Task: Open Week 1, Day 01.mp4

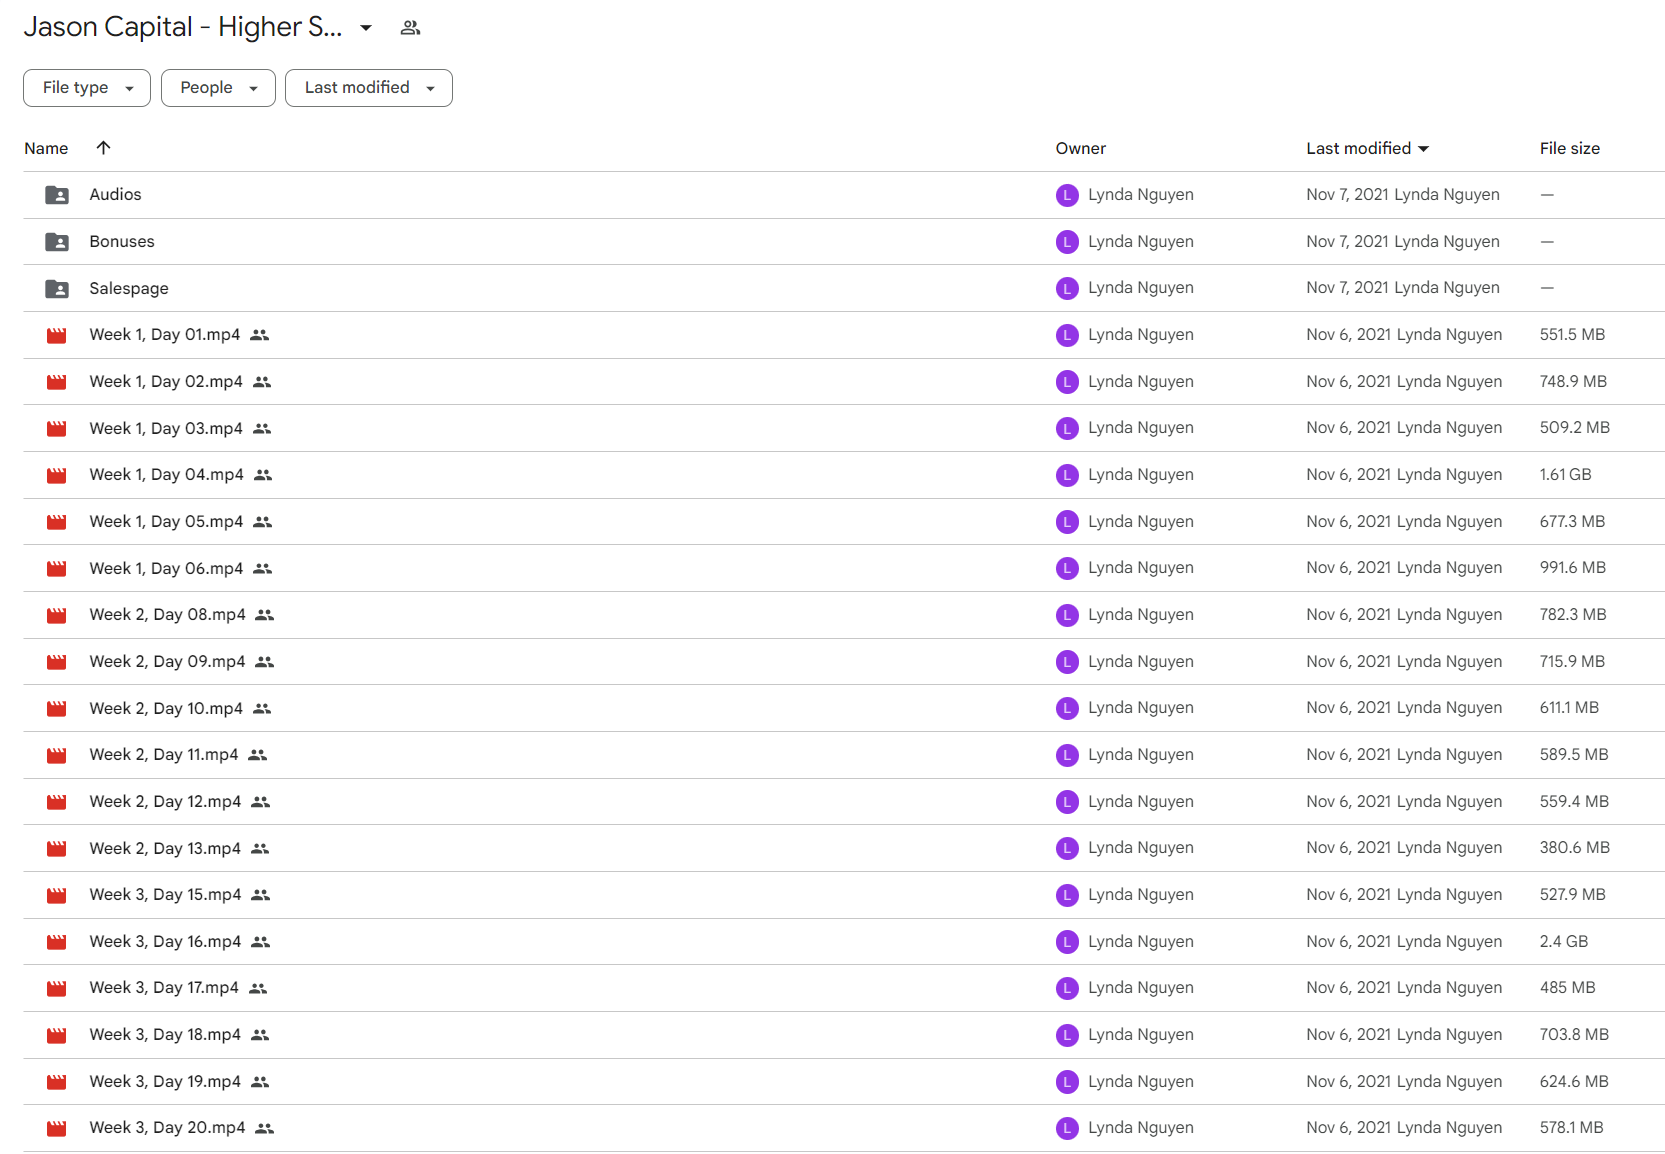Action: point(165,335)
